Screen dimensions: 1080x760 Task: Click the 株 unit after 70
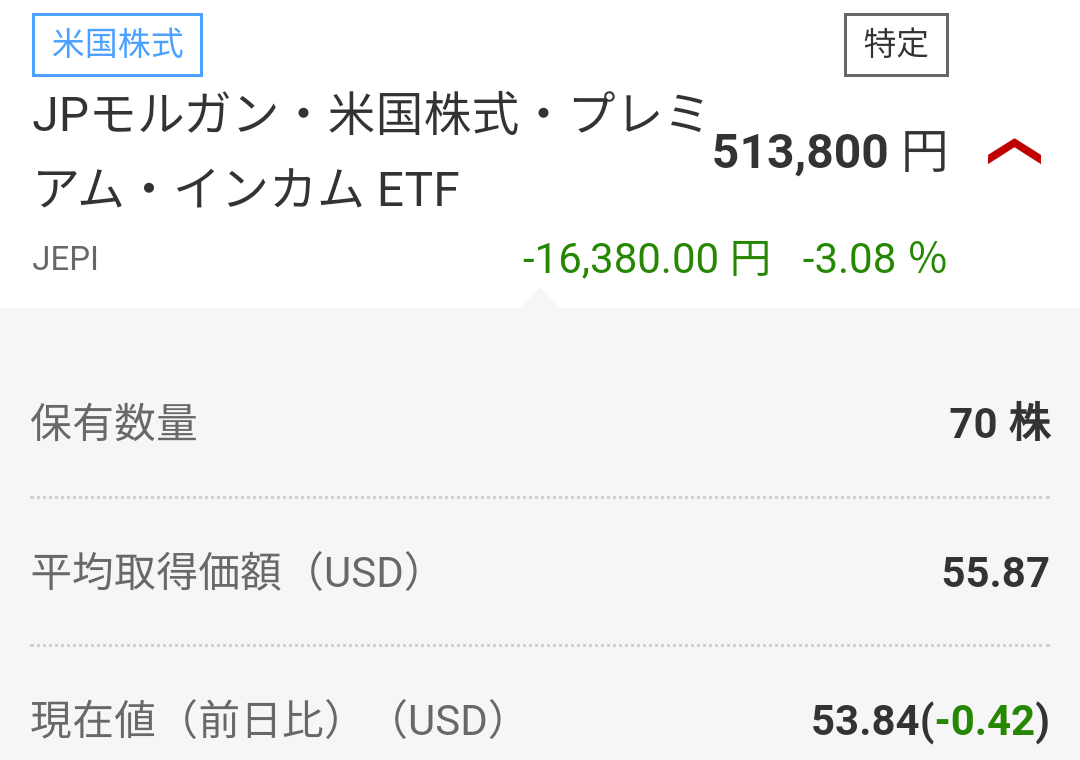point(1030,423)
